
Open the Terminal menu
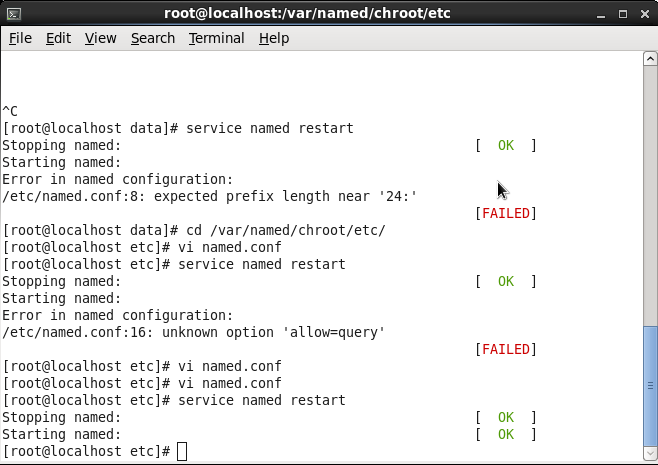(216, 38)
